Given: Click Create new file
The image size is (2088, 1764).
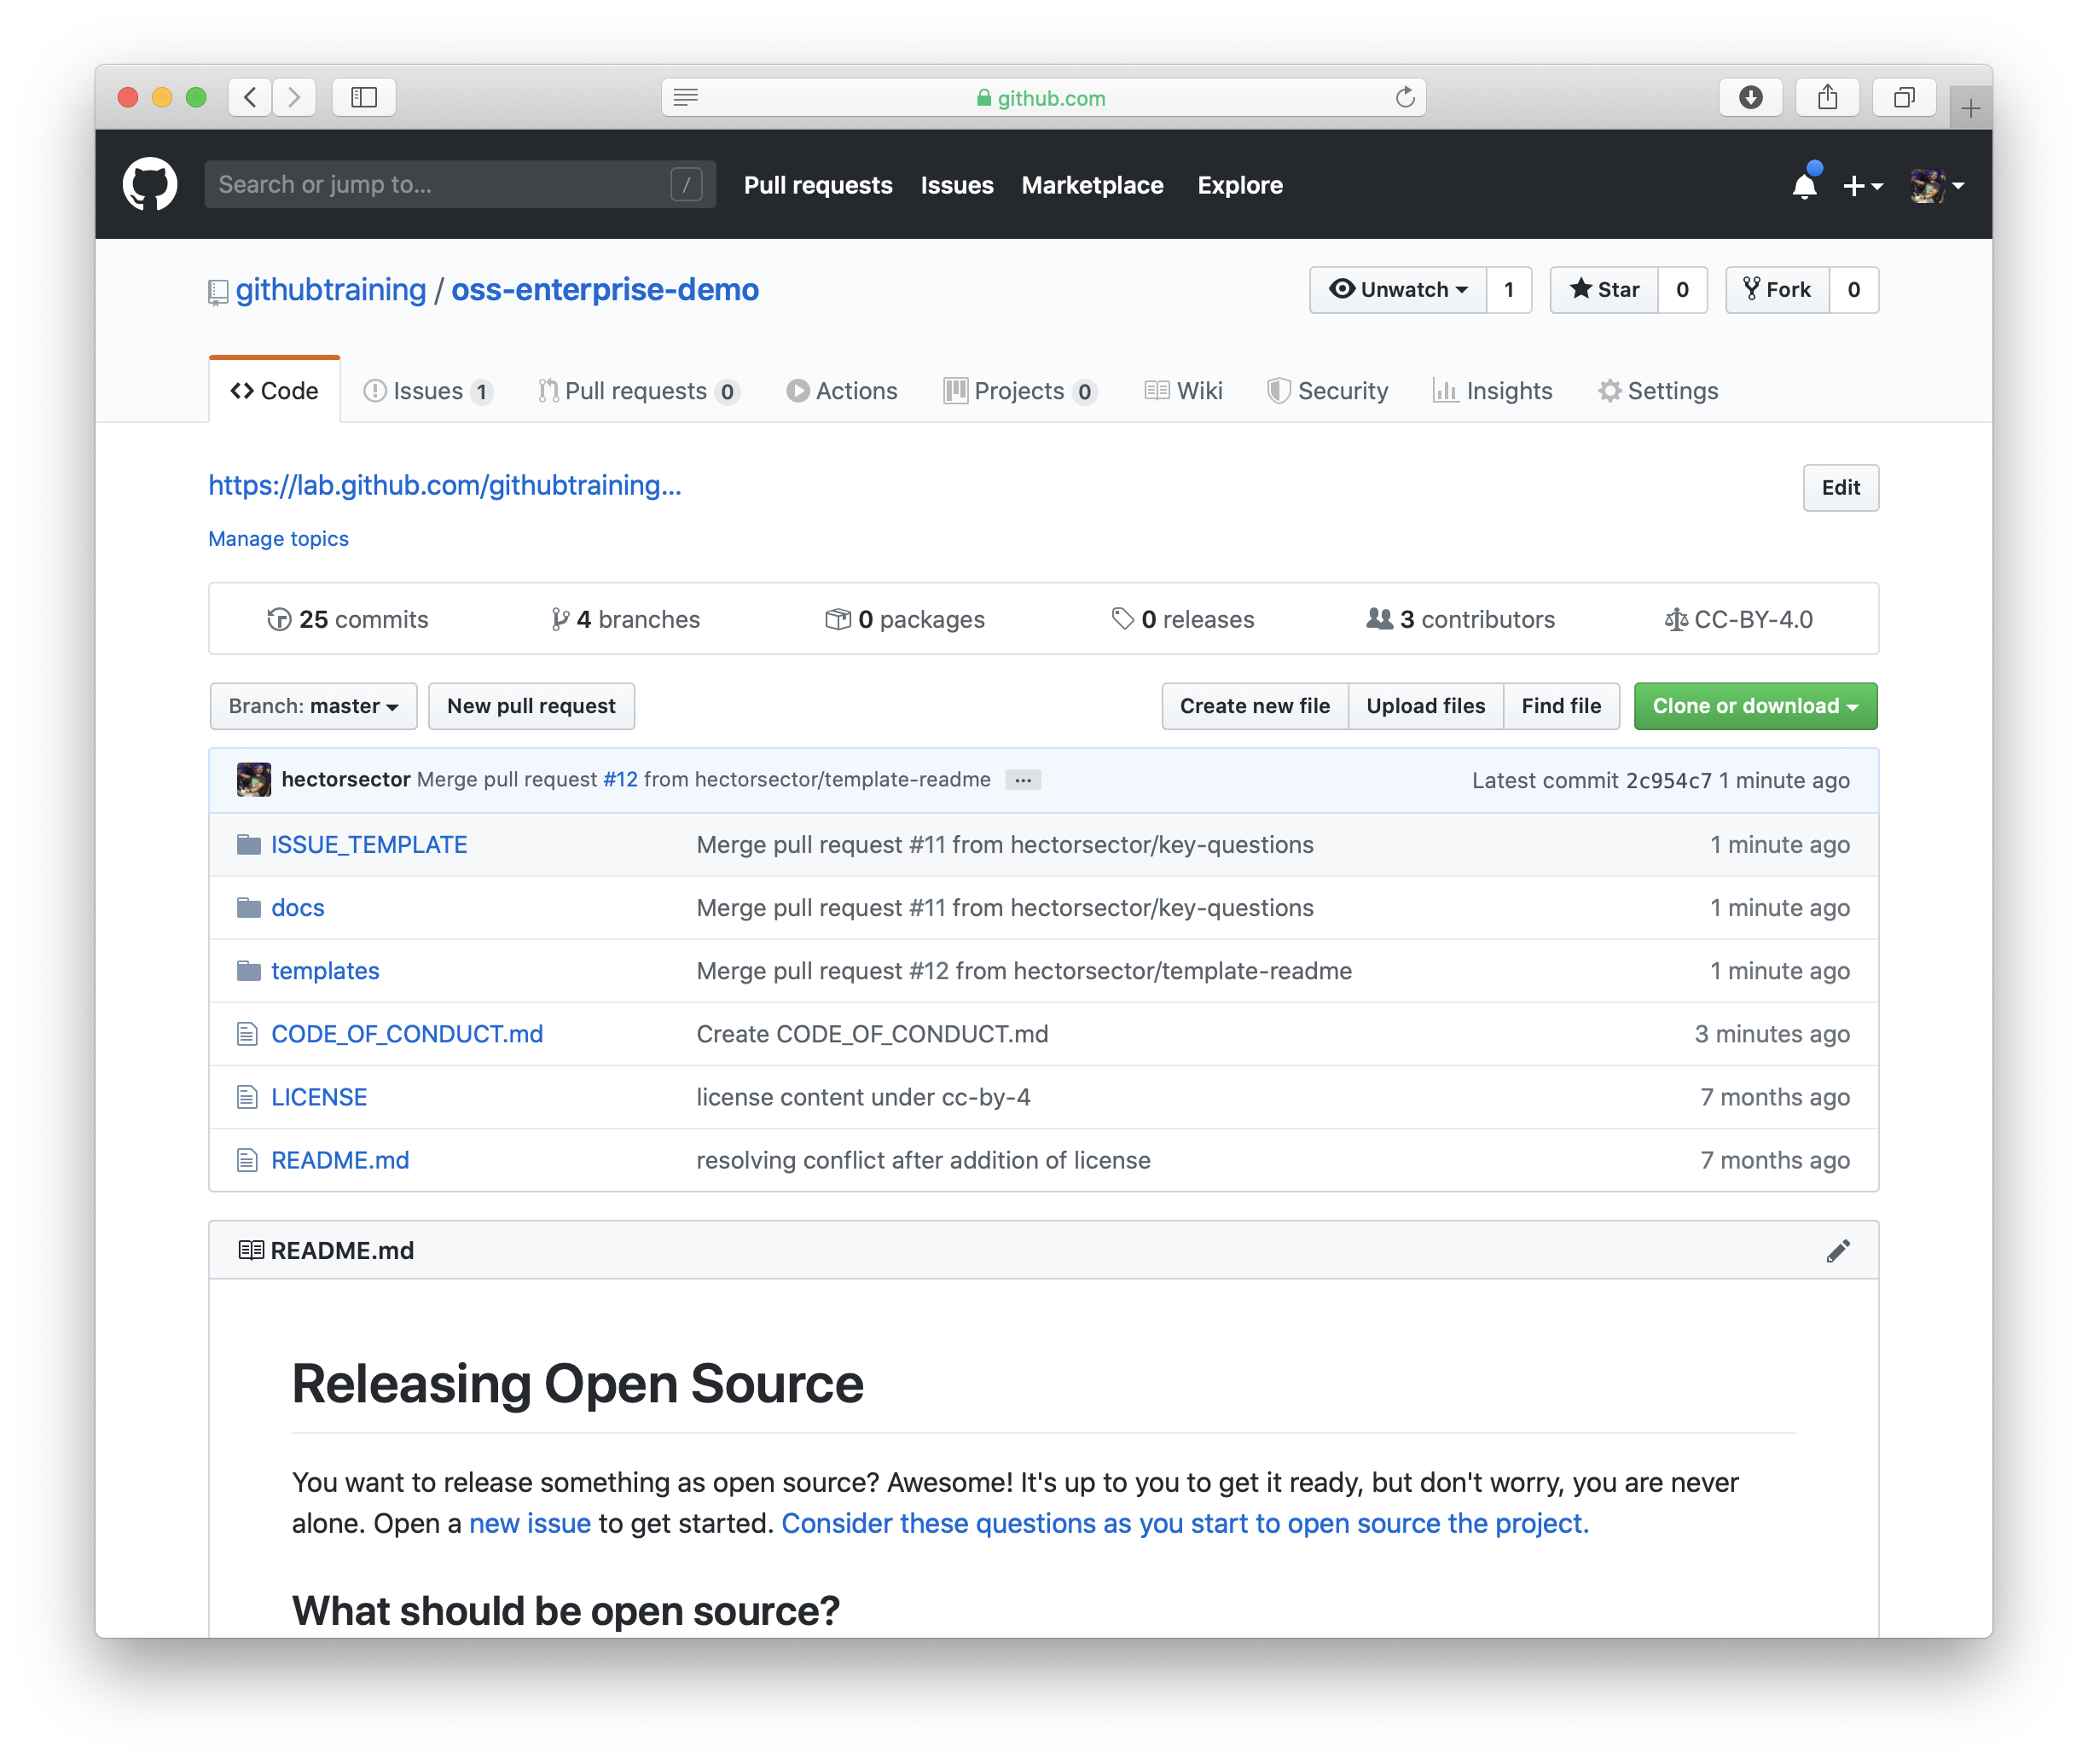Looking at the screenshot, I should click(x=1255, y=706).
